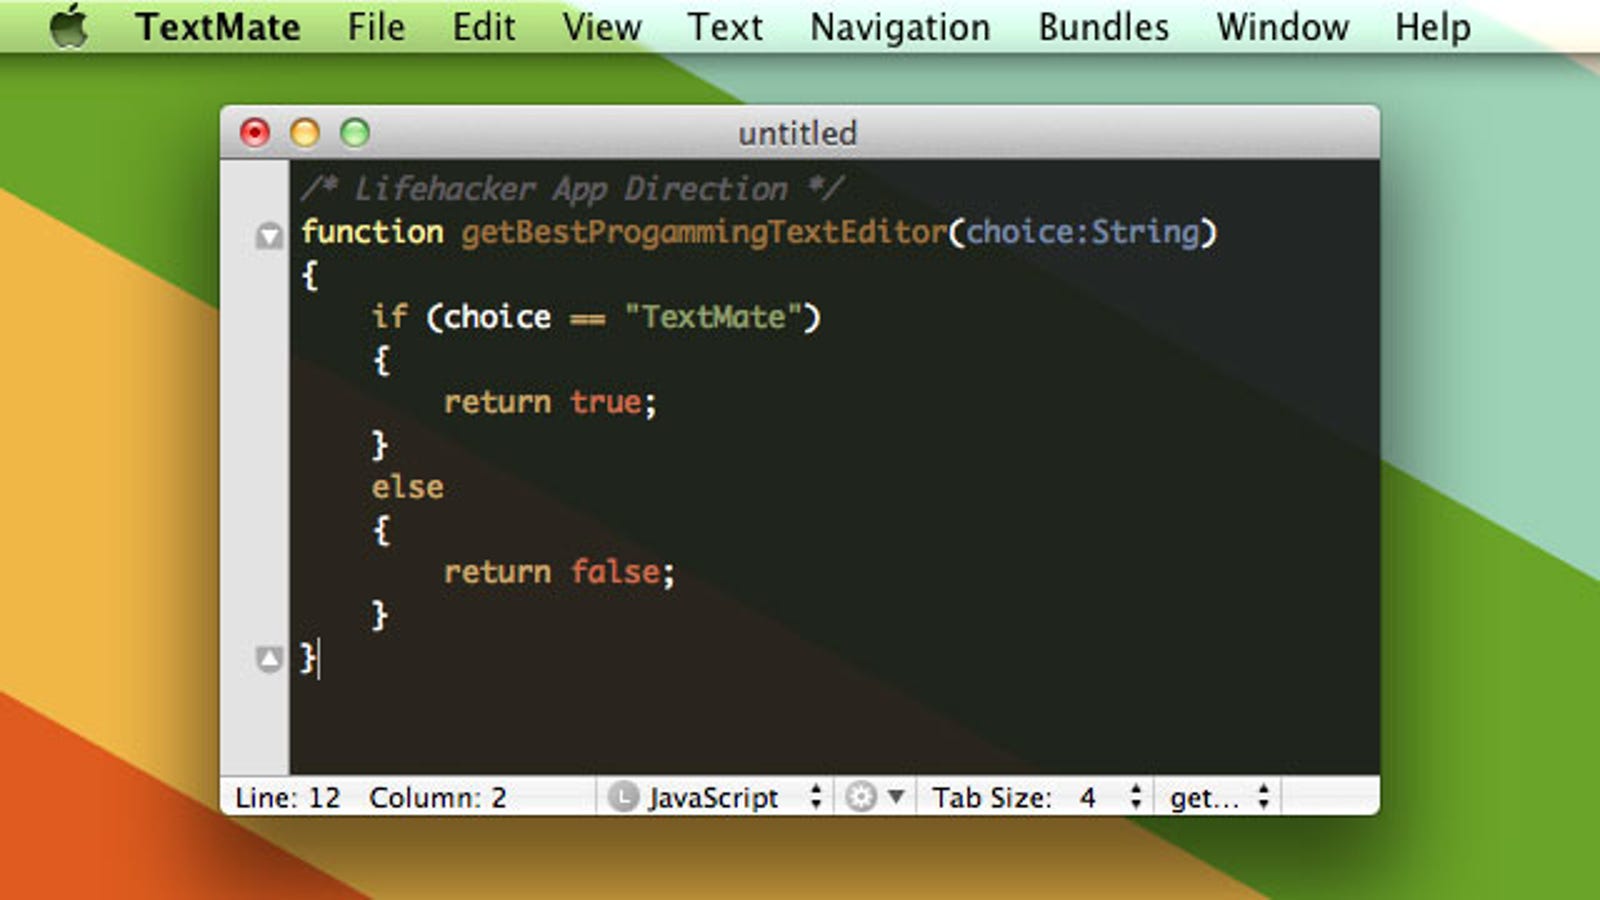Zoom the untitled window with green button
Image resolution: width=1600 pixels, height=900 pixels.
tap(355, 132)
